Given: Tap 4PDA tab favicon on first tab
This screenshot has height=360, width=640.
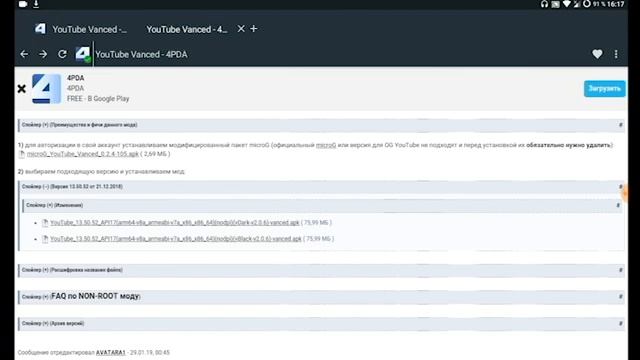Looking at the screenshot, I should click(x=40, y=29).
